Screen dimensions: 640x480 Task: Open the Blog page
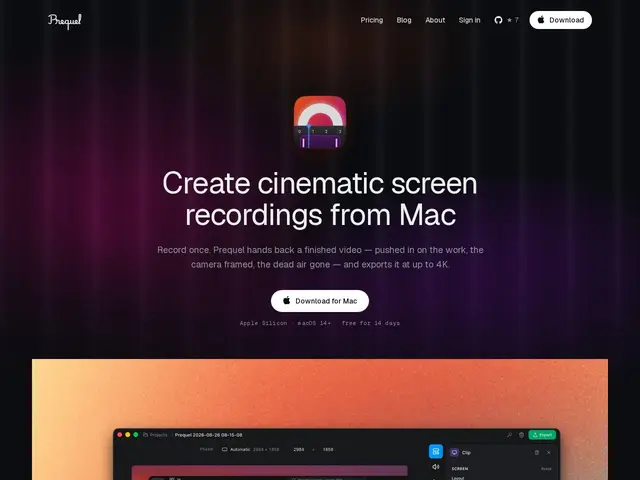pyautogui.click(x=404, y=20)
